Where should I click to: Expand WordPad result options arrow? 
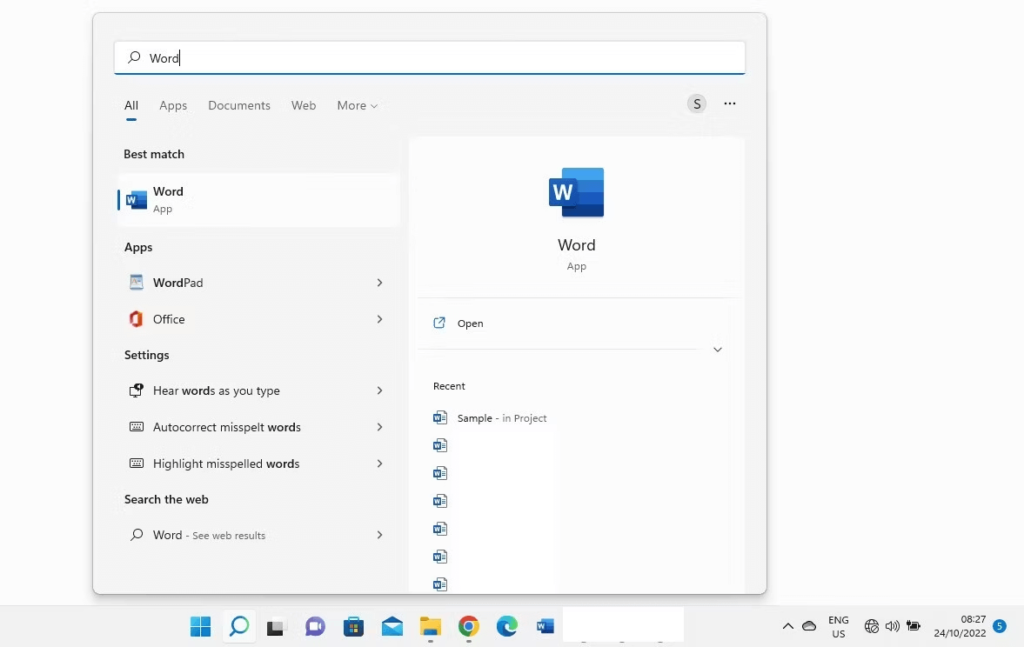[379, 283]
